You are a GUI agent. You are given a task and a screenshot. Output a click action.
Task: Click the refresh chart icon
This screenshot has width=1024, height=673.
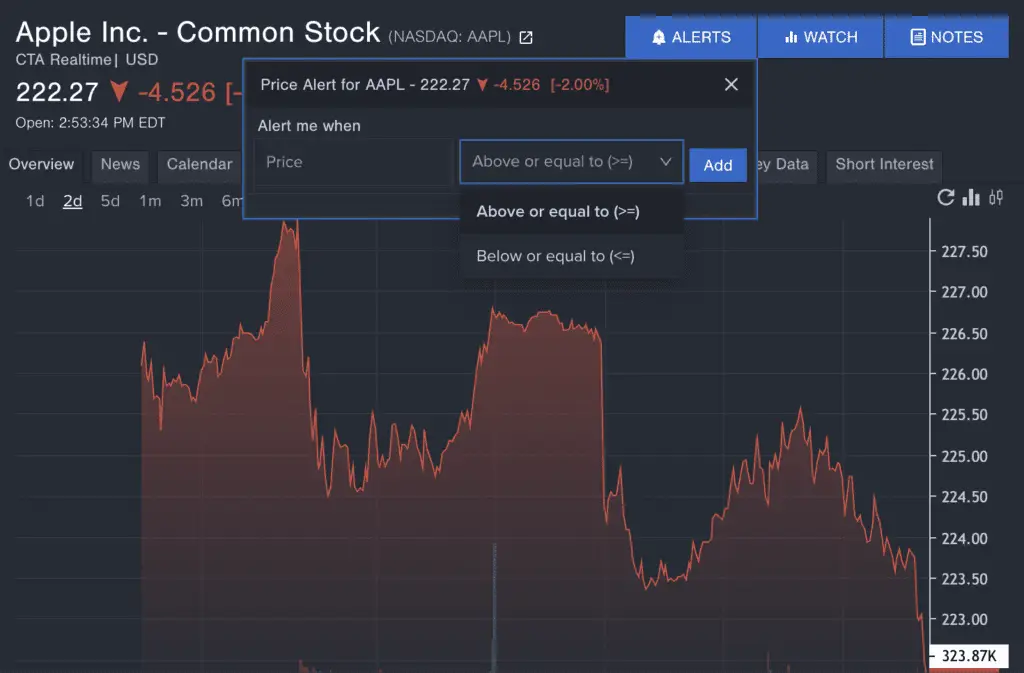(x=945, y=198)
